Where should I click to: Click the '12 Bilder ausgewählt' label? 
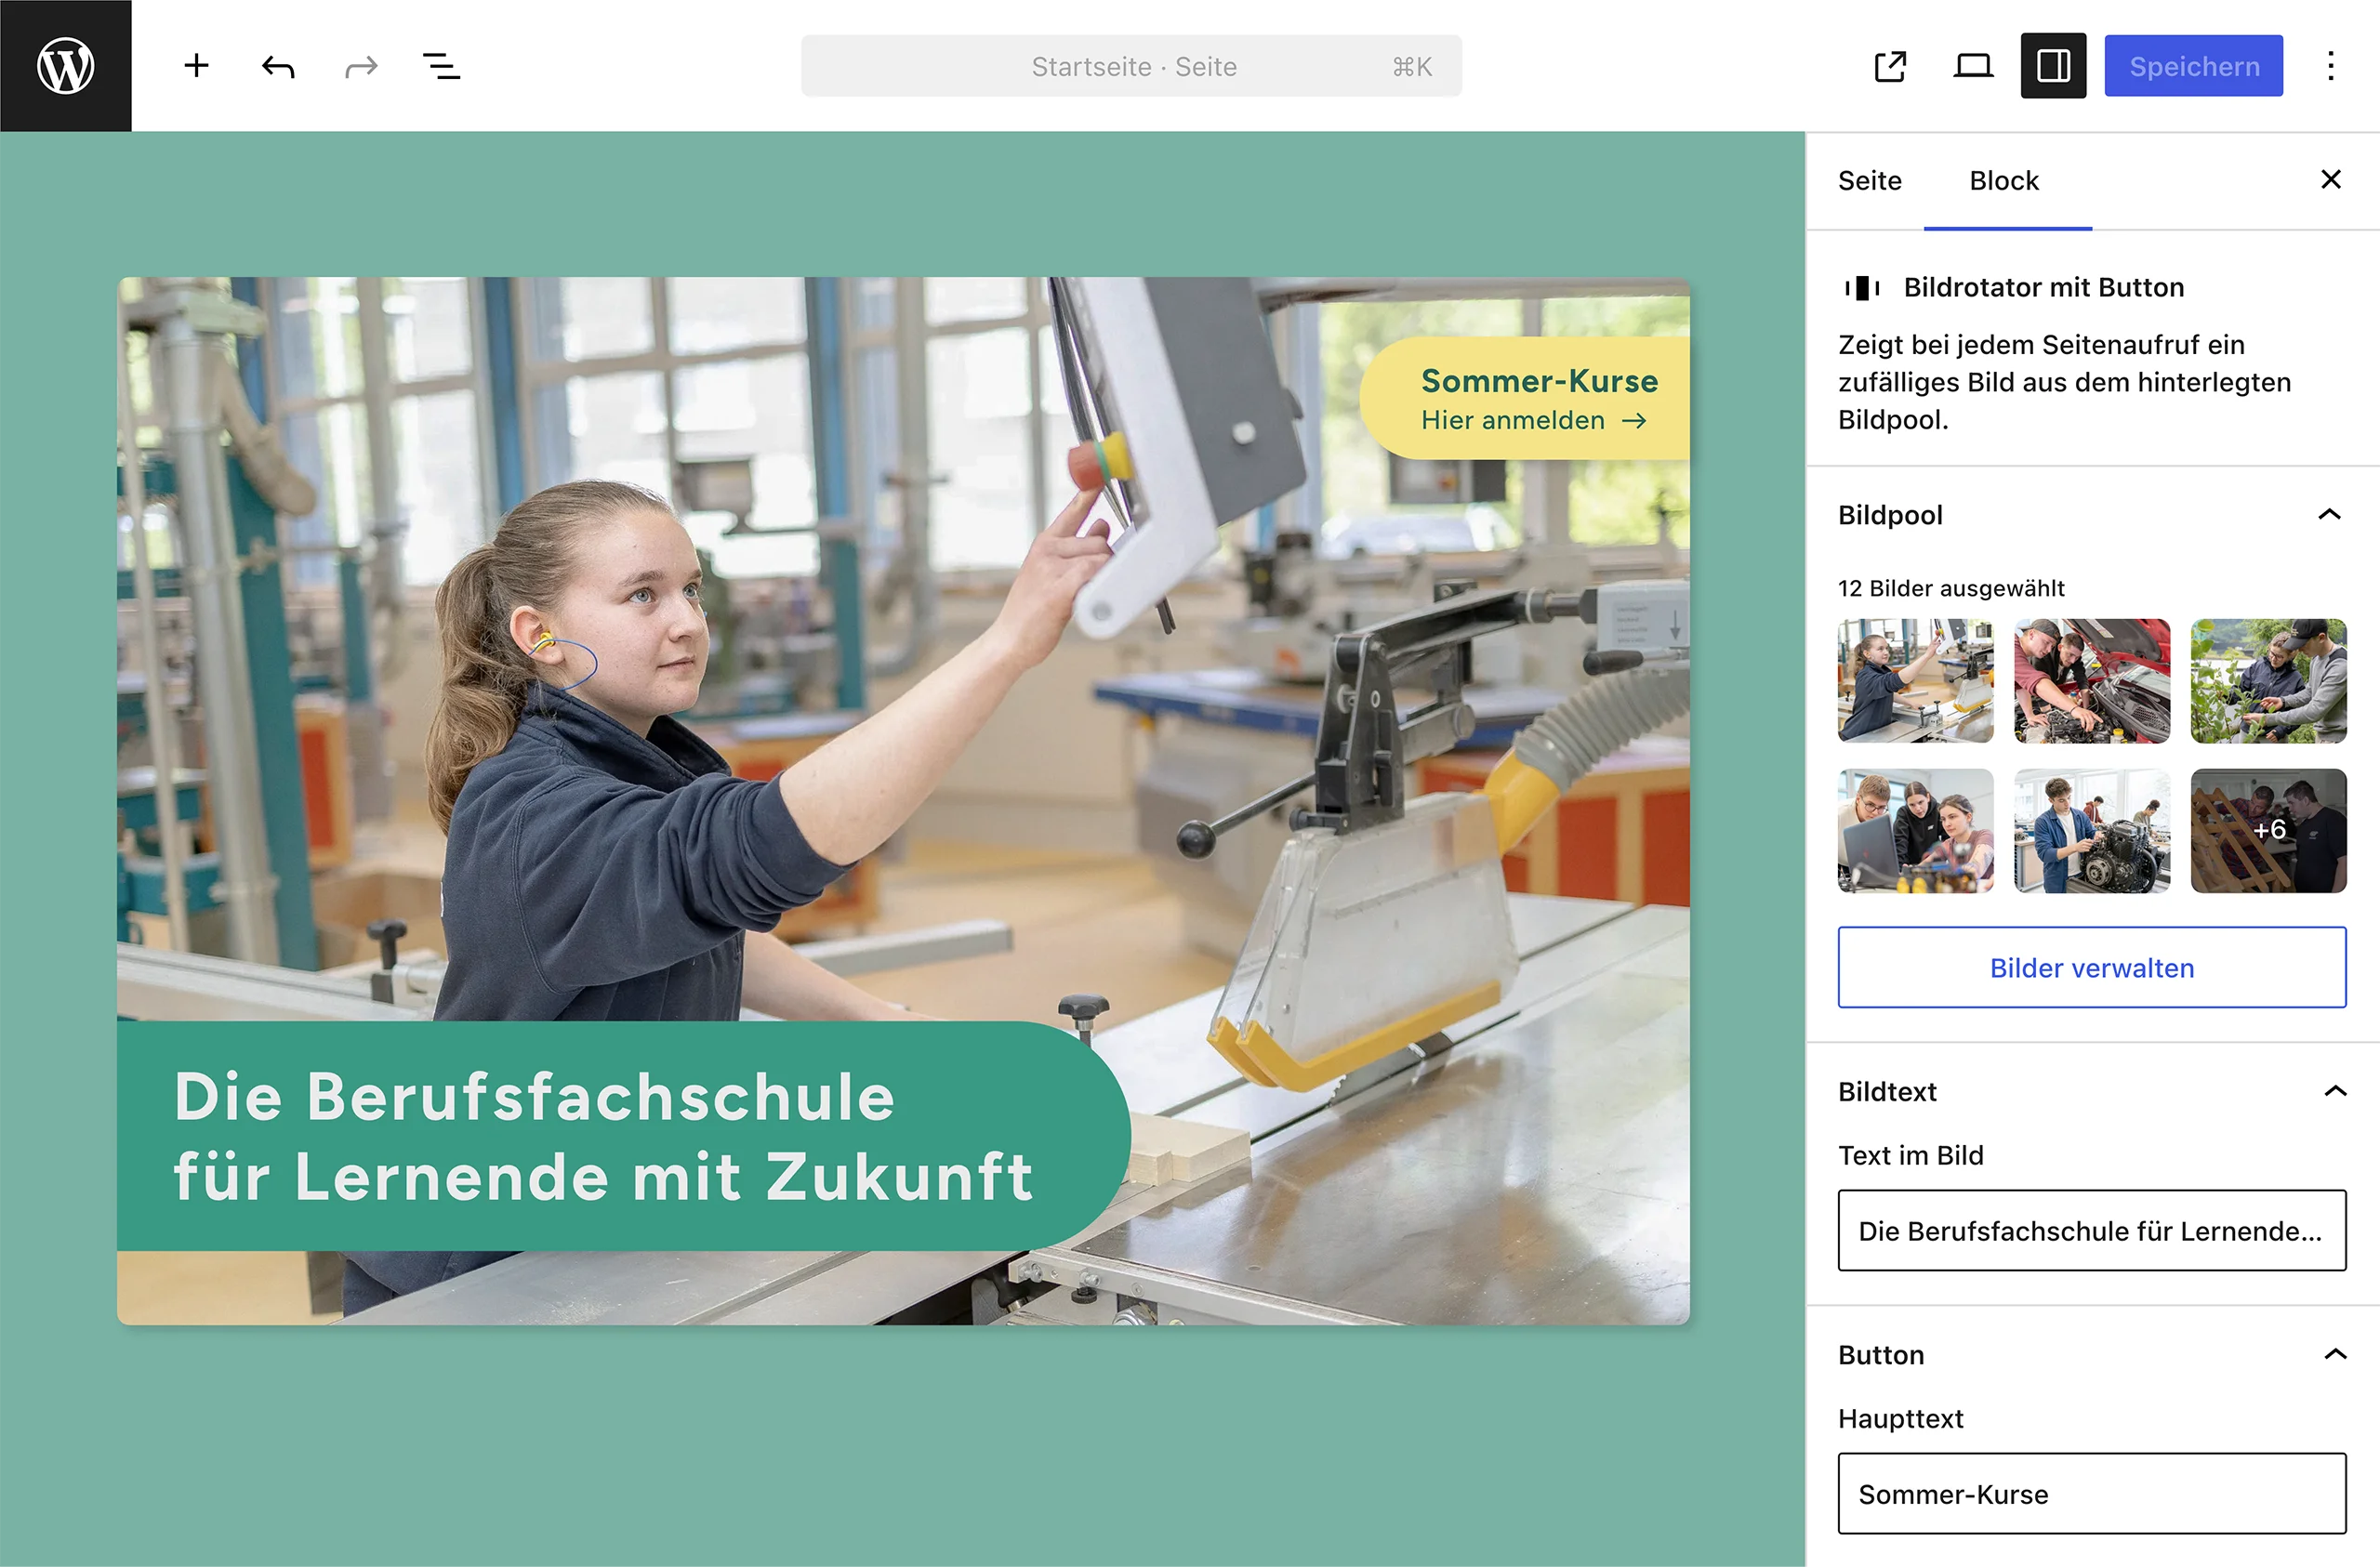pos(1951,588)
